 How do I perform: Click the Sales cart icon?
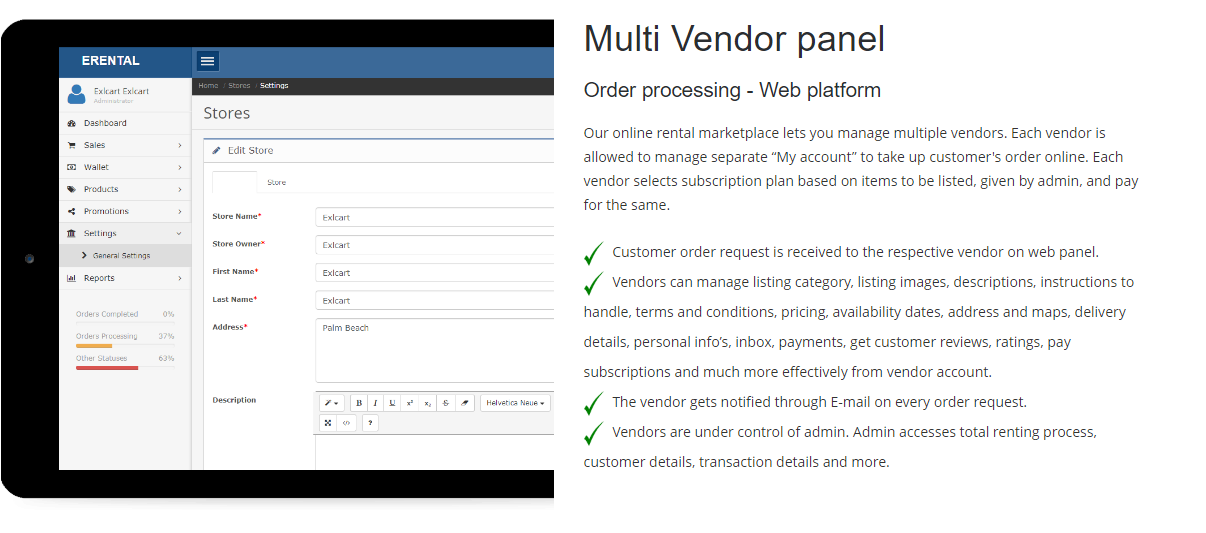(x=71, y=145)
